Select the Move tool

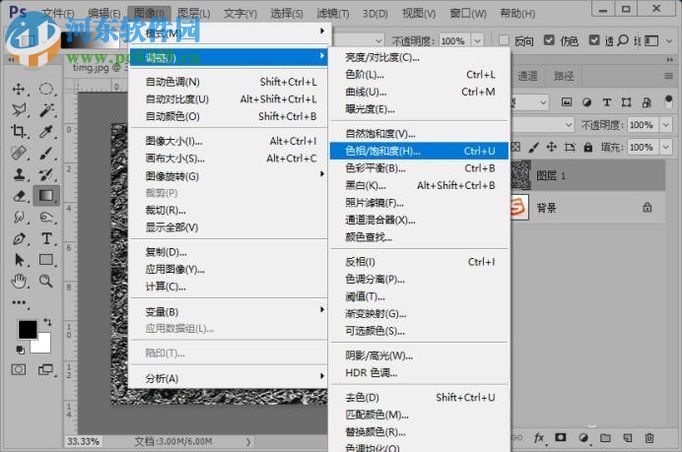[x=18, y=89]
